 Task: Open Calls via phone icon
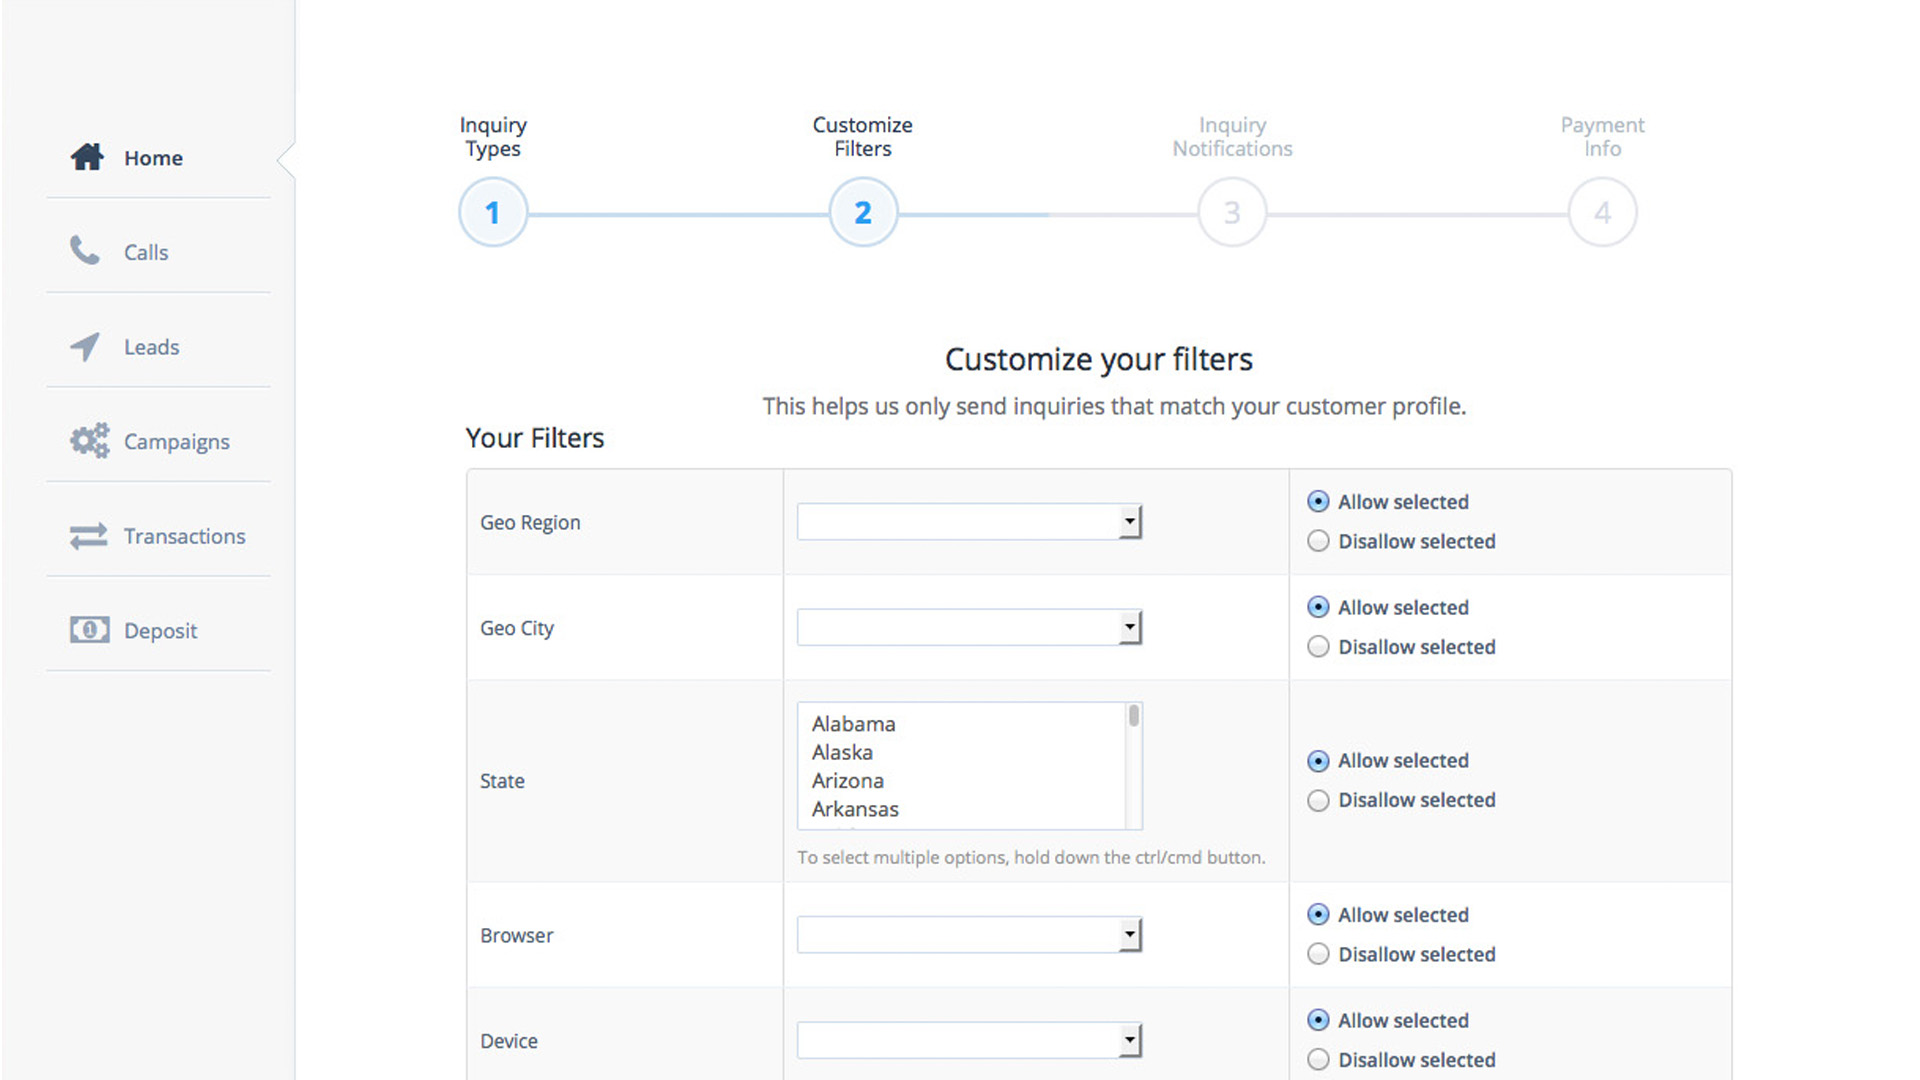tap(85, 251)
